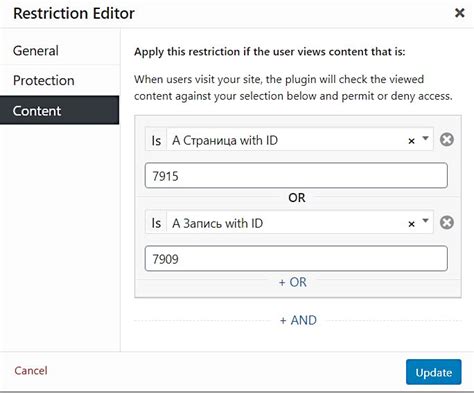
Task: Expand Запись rule using the dropdown arrow
Action: pos(425,221)
